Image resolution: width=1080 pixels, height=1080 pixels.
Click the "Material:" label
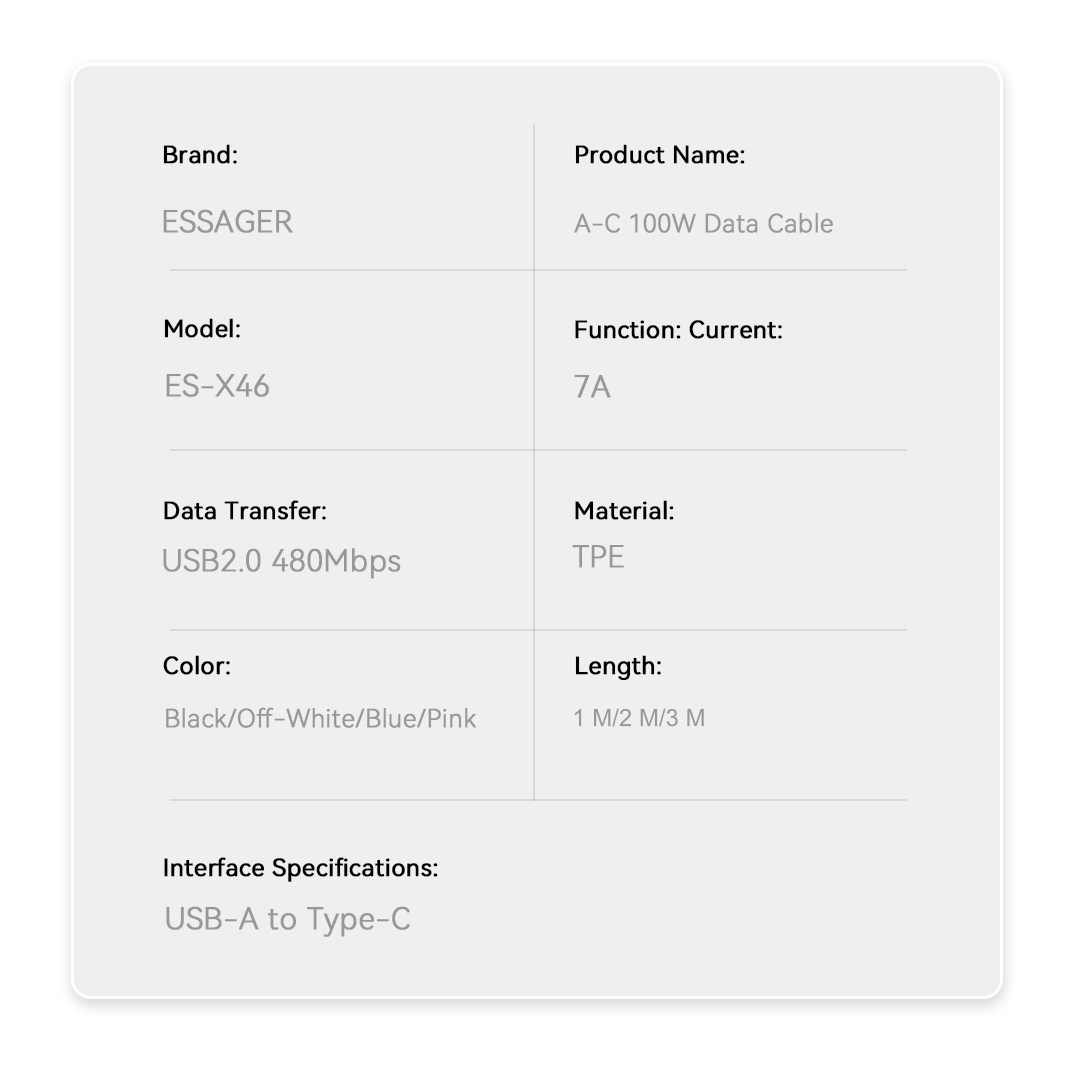(624, 511)
